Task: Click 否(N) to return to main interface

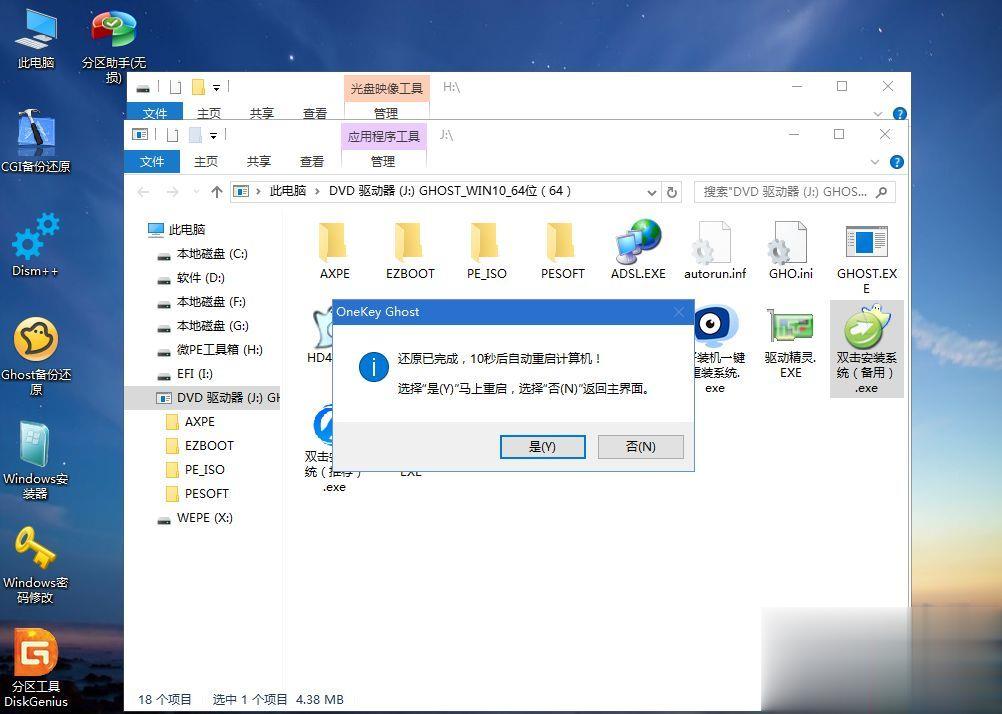Action: point(640,447)
